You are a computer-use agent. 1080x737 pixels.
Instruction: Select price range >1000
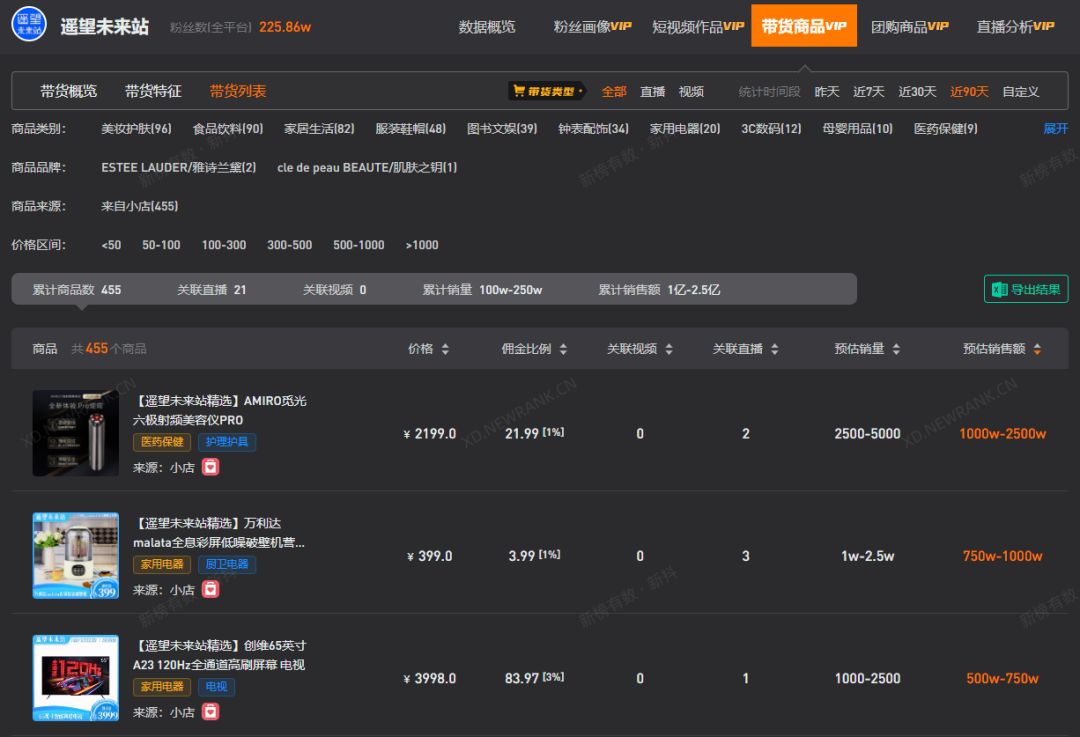422,245
